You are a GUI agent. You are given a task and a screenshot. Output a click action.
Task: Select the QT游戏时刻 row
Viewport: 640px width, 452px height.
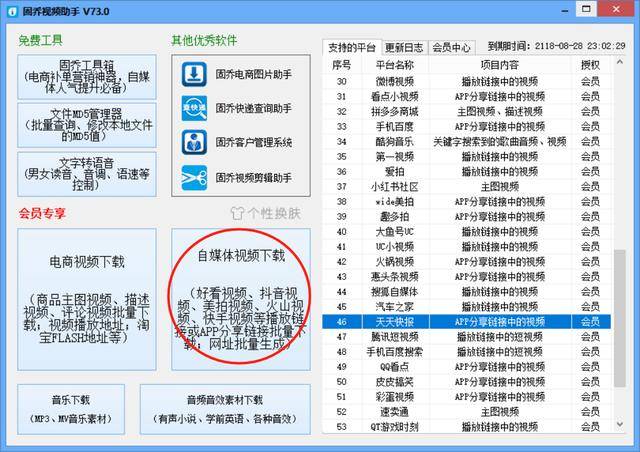[x=467, y=427]
